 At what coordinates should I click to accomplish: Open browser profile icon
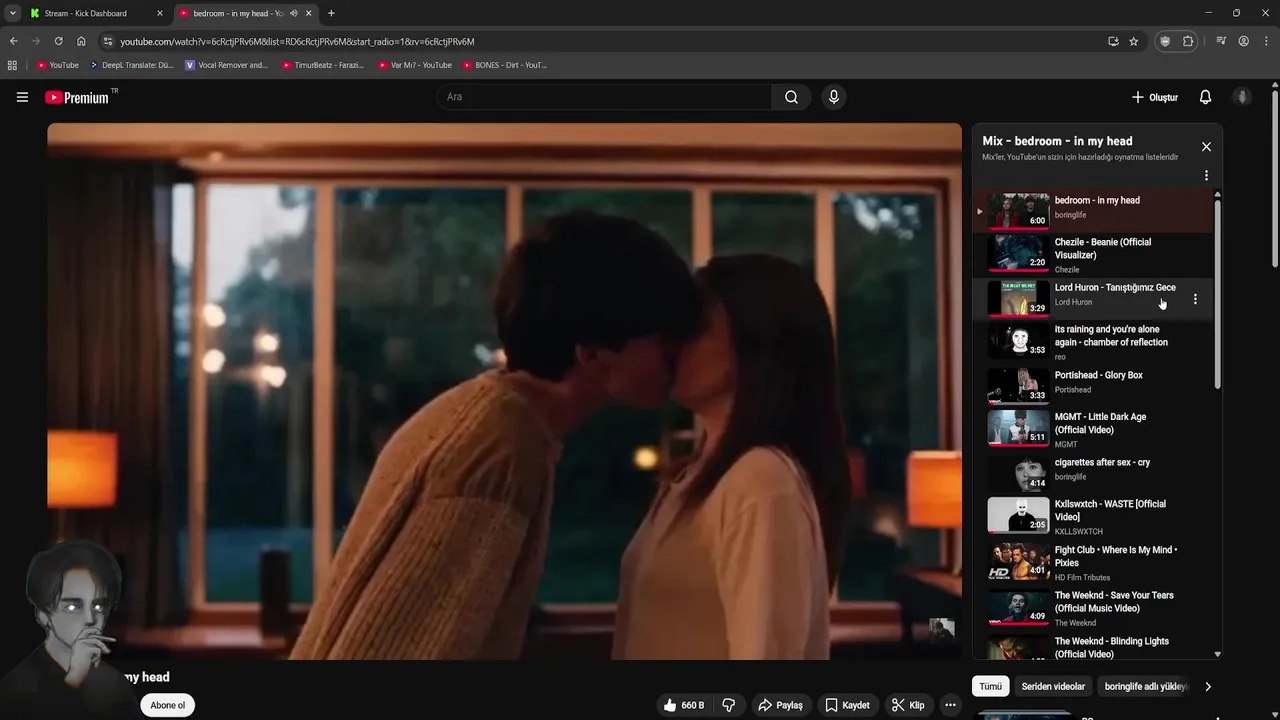[1243, 41]
